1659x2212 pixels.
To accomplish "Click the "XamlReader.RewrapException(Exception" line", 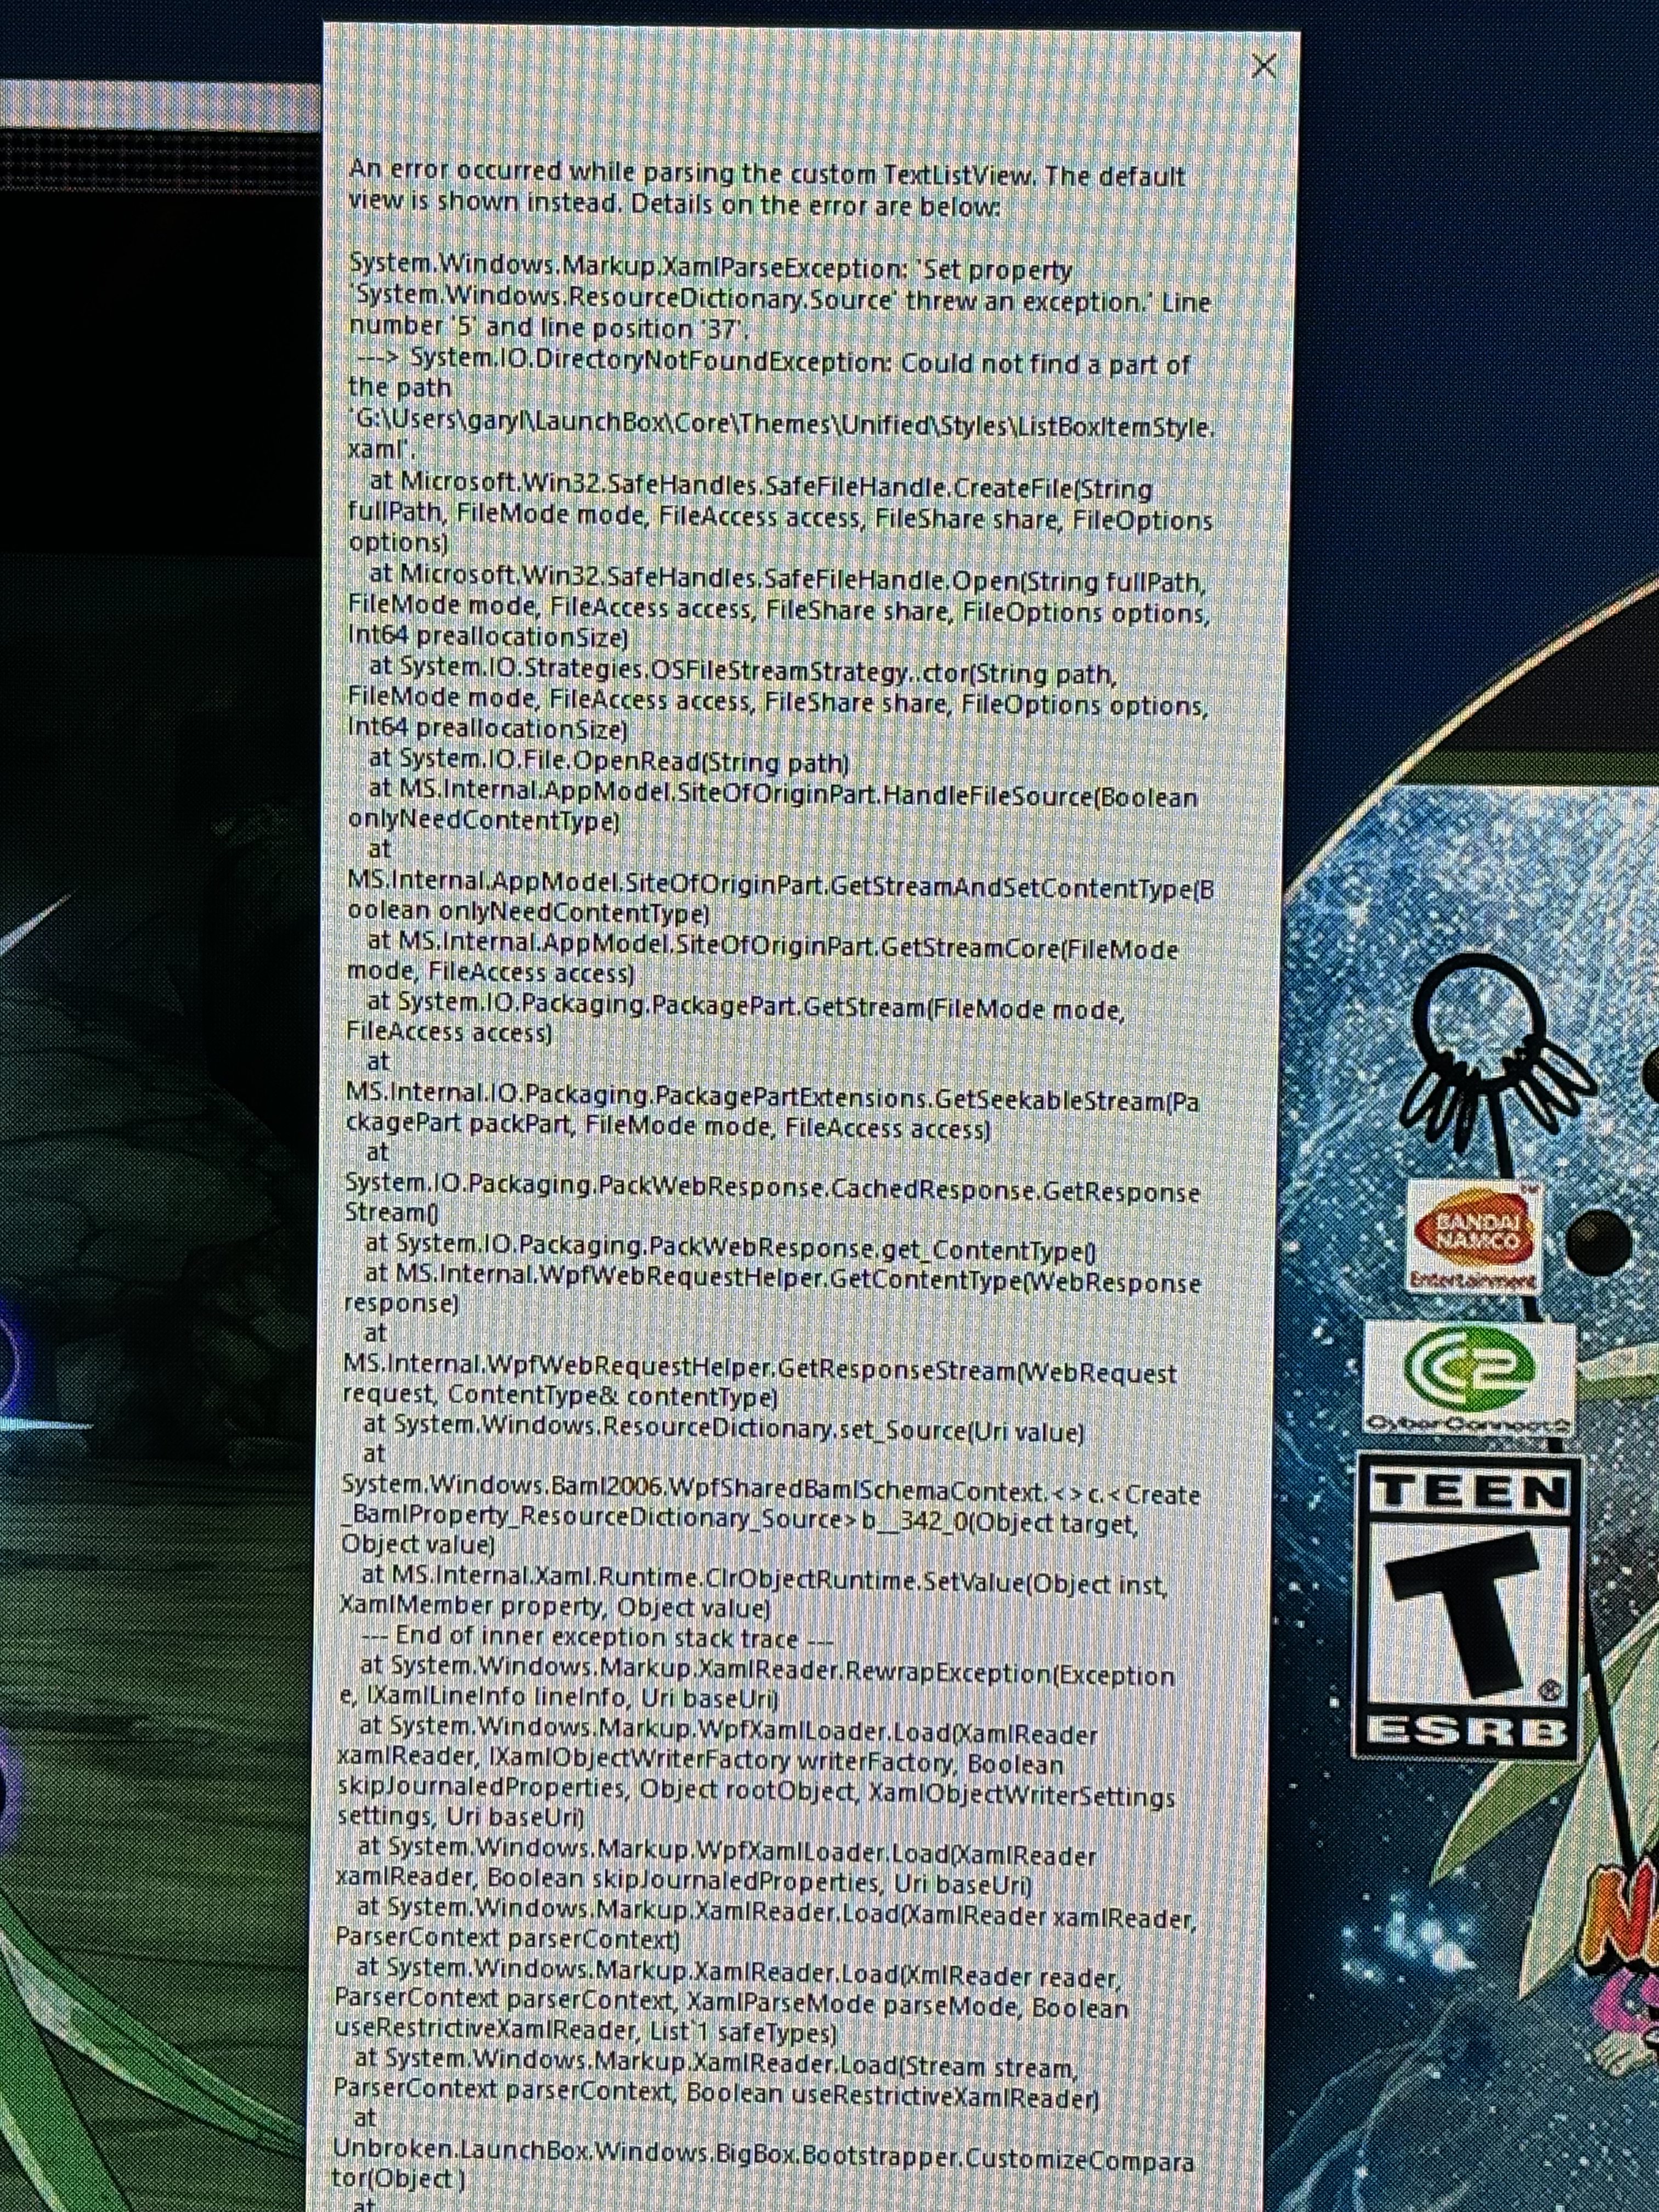I will coord(767,1671).
